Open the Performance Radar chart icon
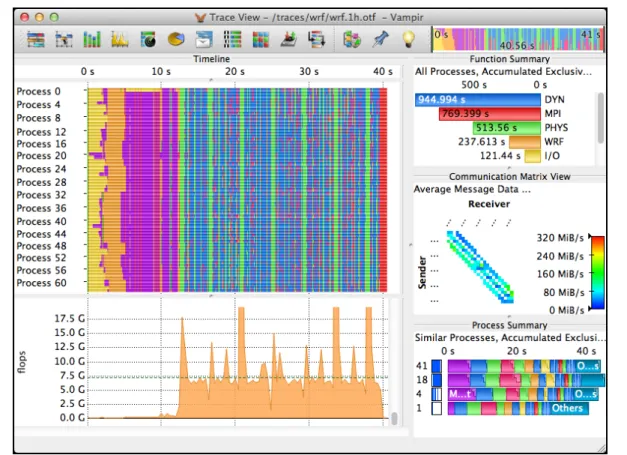This screenshot has width=627, height=455. (148, 40)
